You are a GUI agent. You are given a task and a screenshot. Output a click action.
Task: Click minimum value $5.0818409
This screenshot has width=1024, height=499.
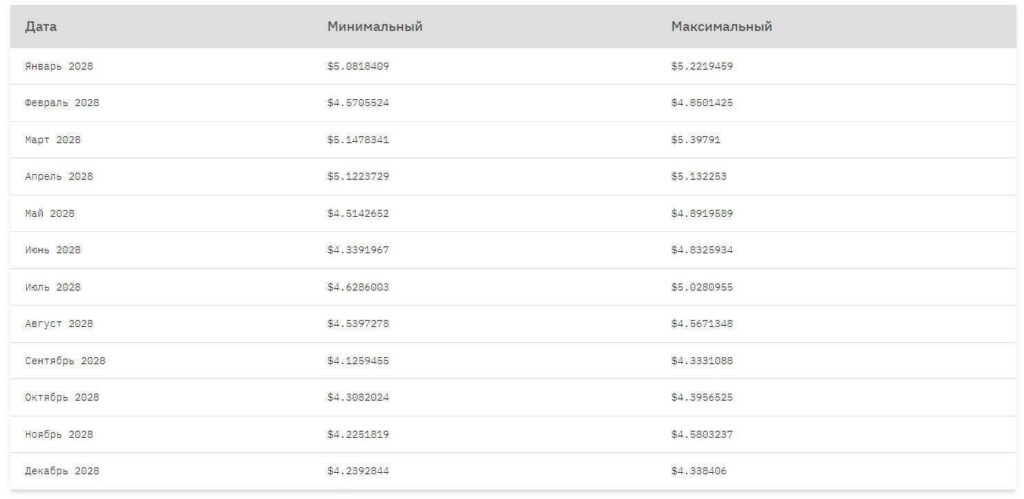[x=358, y=66]
